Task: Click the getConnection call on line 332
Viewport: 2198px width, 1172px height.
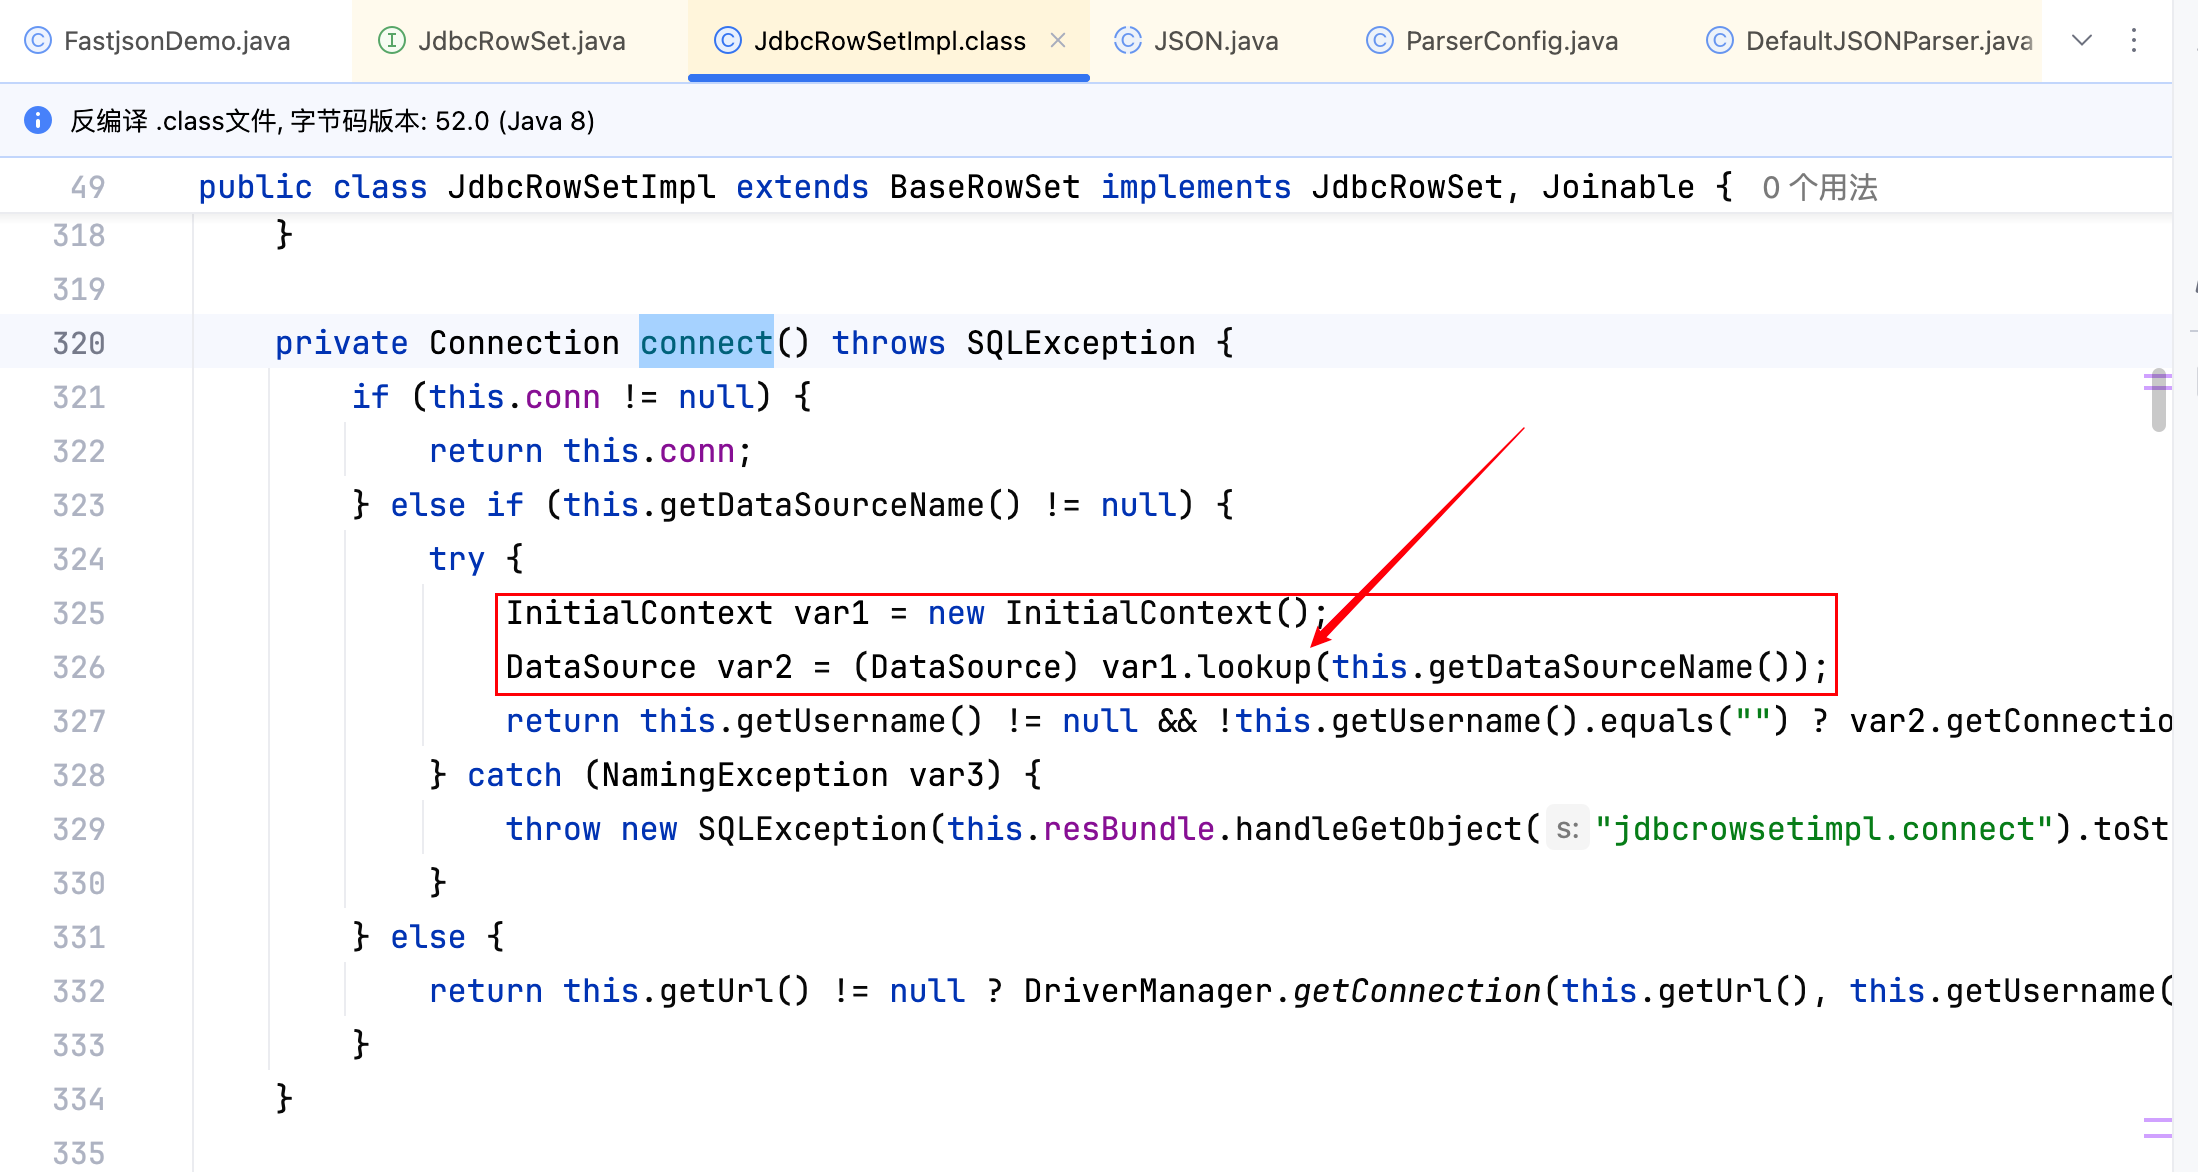Action: (1416, 991)
